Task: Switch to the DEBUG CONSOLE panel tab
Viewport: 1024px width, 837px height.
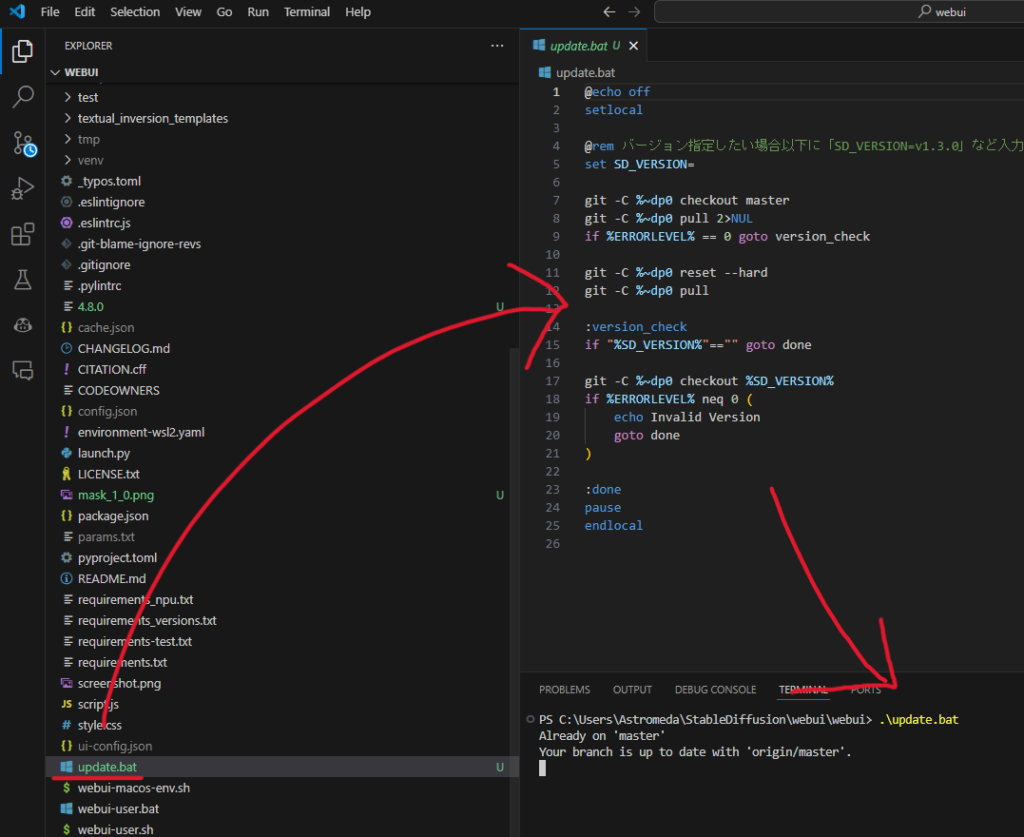Action: [715, 689]
